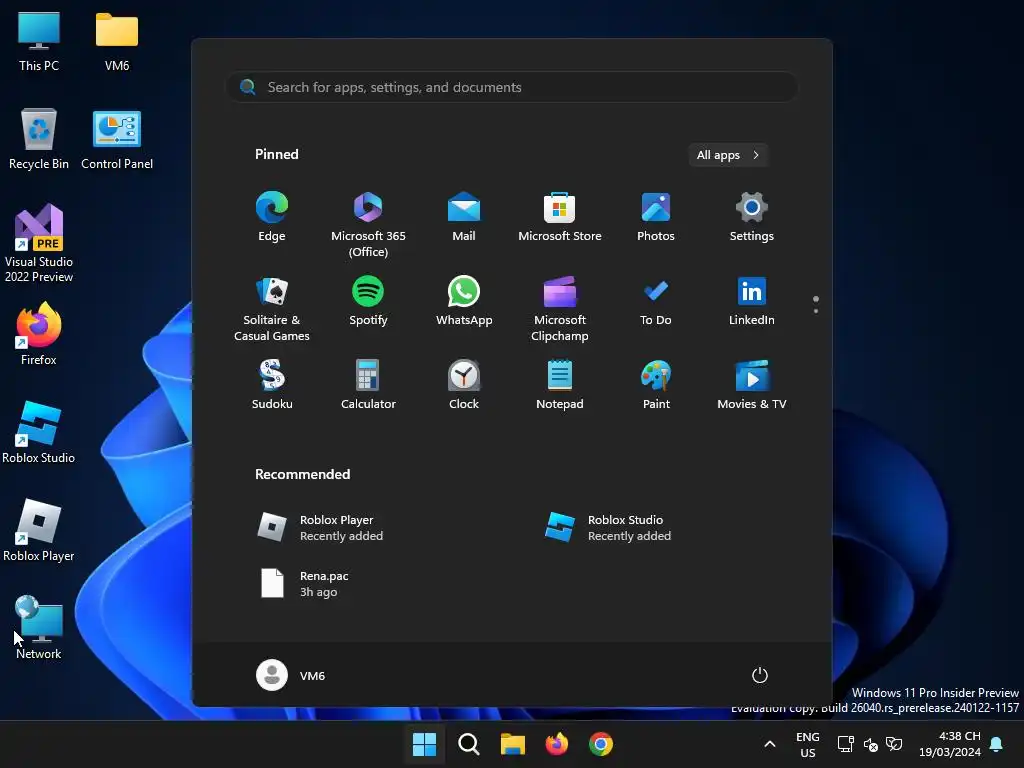Open Settings from pinned apps

pos(752,217)
